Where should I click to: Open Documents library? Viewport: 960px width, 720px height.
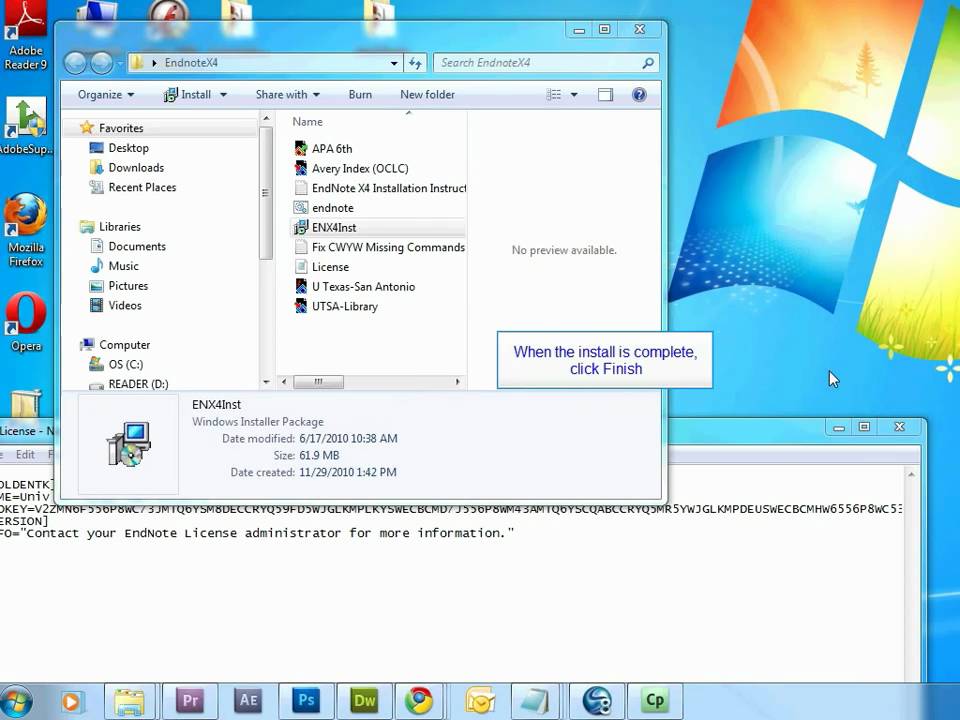pos(137,246)
